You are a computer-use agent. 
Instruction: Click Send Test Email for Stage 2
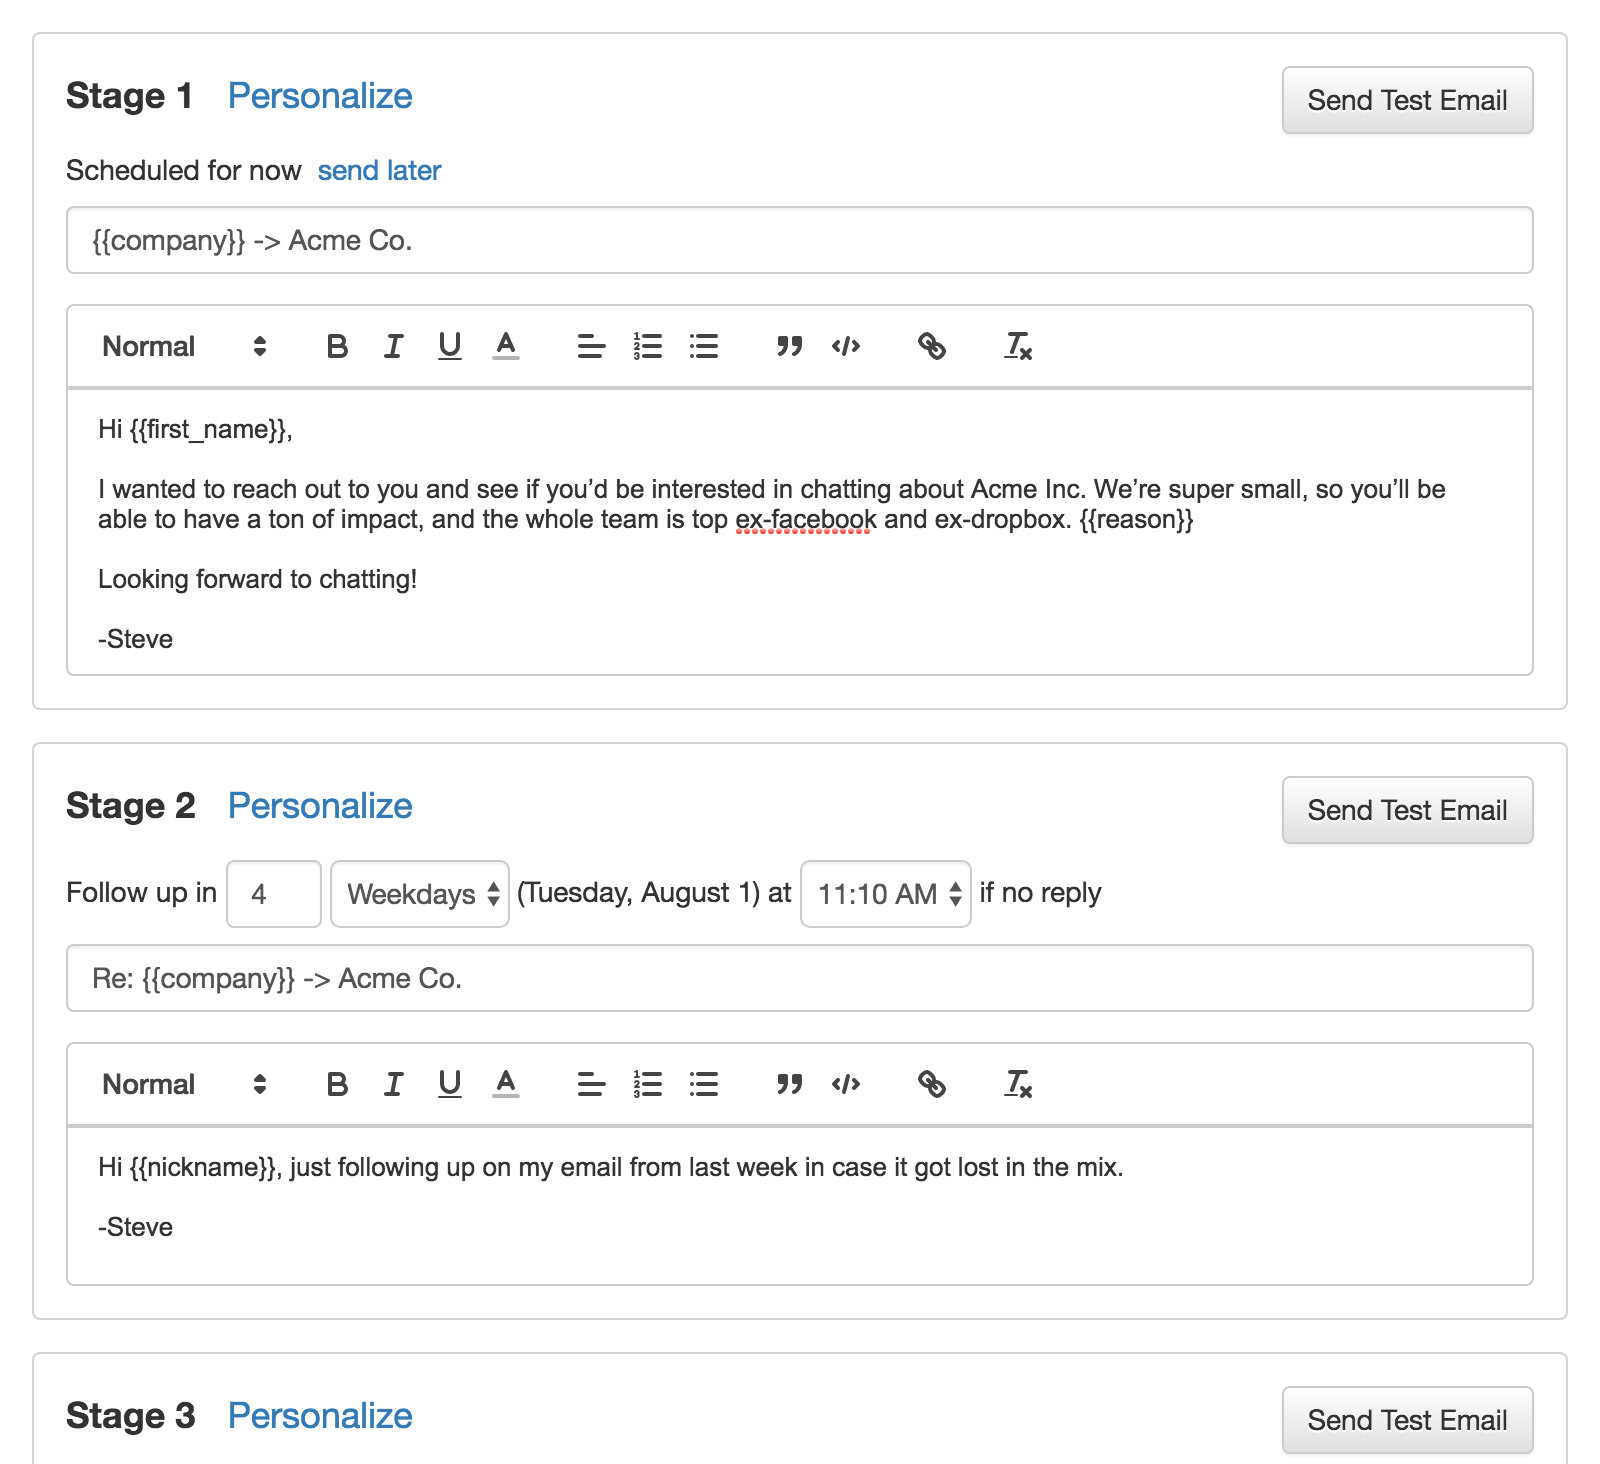click(1407, 810)
